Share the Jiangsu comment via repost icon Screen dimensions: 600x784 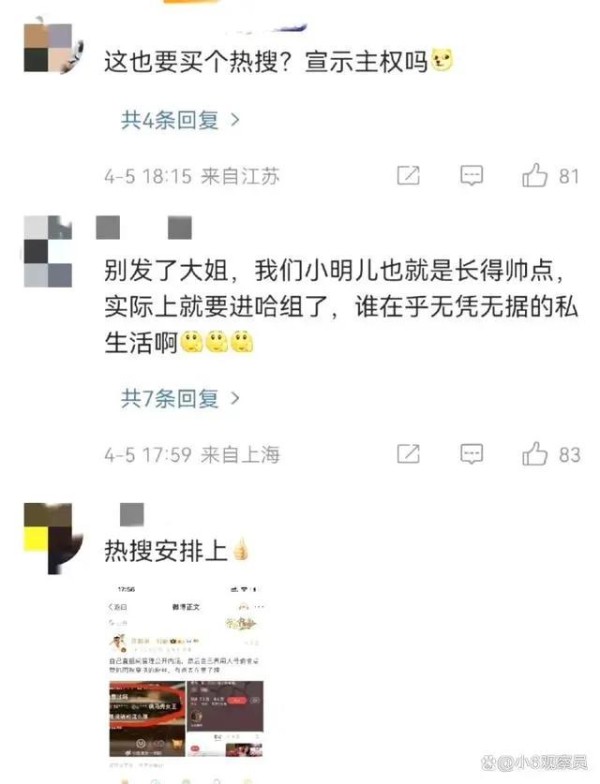pyautogui.click(x=408, y=176)
